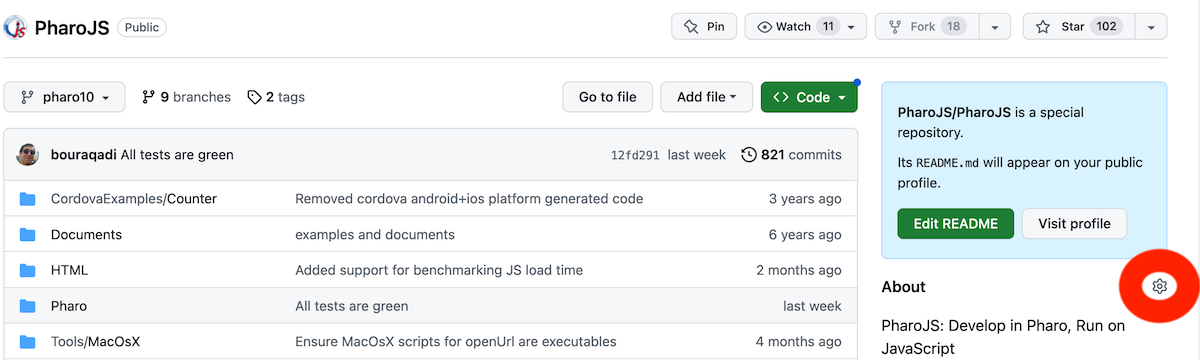Open commit Ensure MacOsX scripts for openUrl
Image resolution: width=1200 pixels, height=360 pixels.
click(x=456, y=342)
